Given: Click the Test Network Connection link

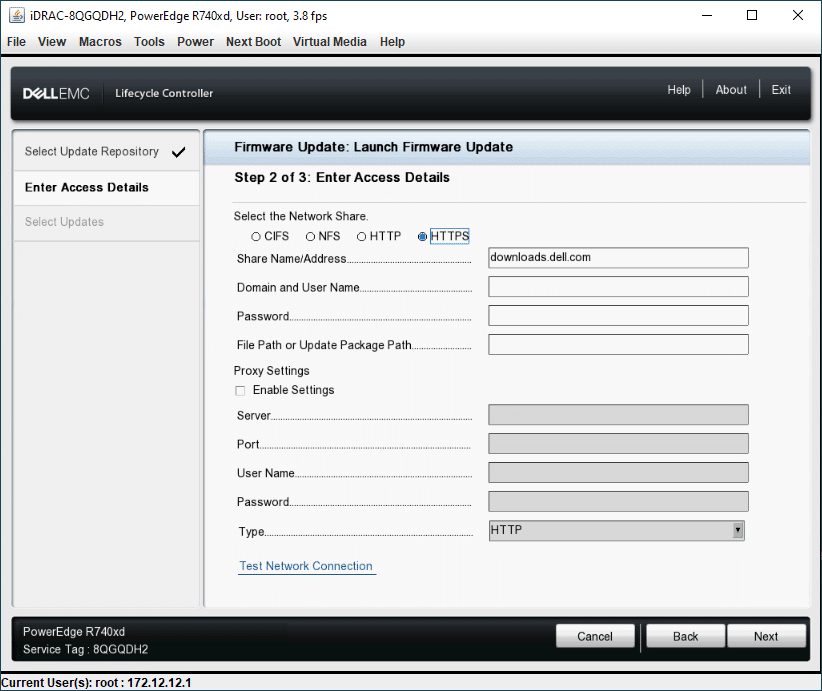Looking at the screenshot, I should [306, 566].
